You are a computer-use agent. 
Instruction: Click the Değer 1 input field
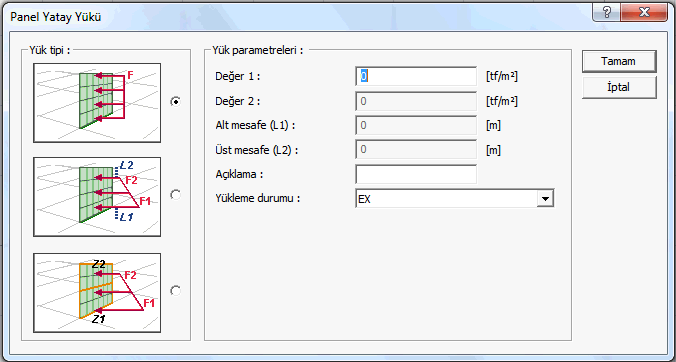coord(416,77)
